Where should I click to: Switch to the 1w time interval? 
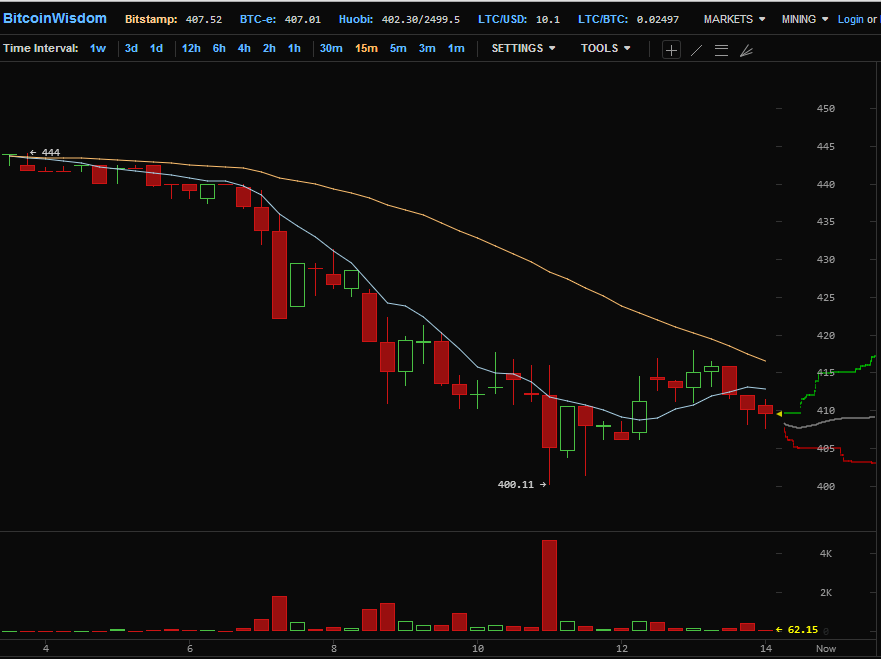click(x=98, y=48)
